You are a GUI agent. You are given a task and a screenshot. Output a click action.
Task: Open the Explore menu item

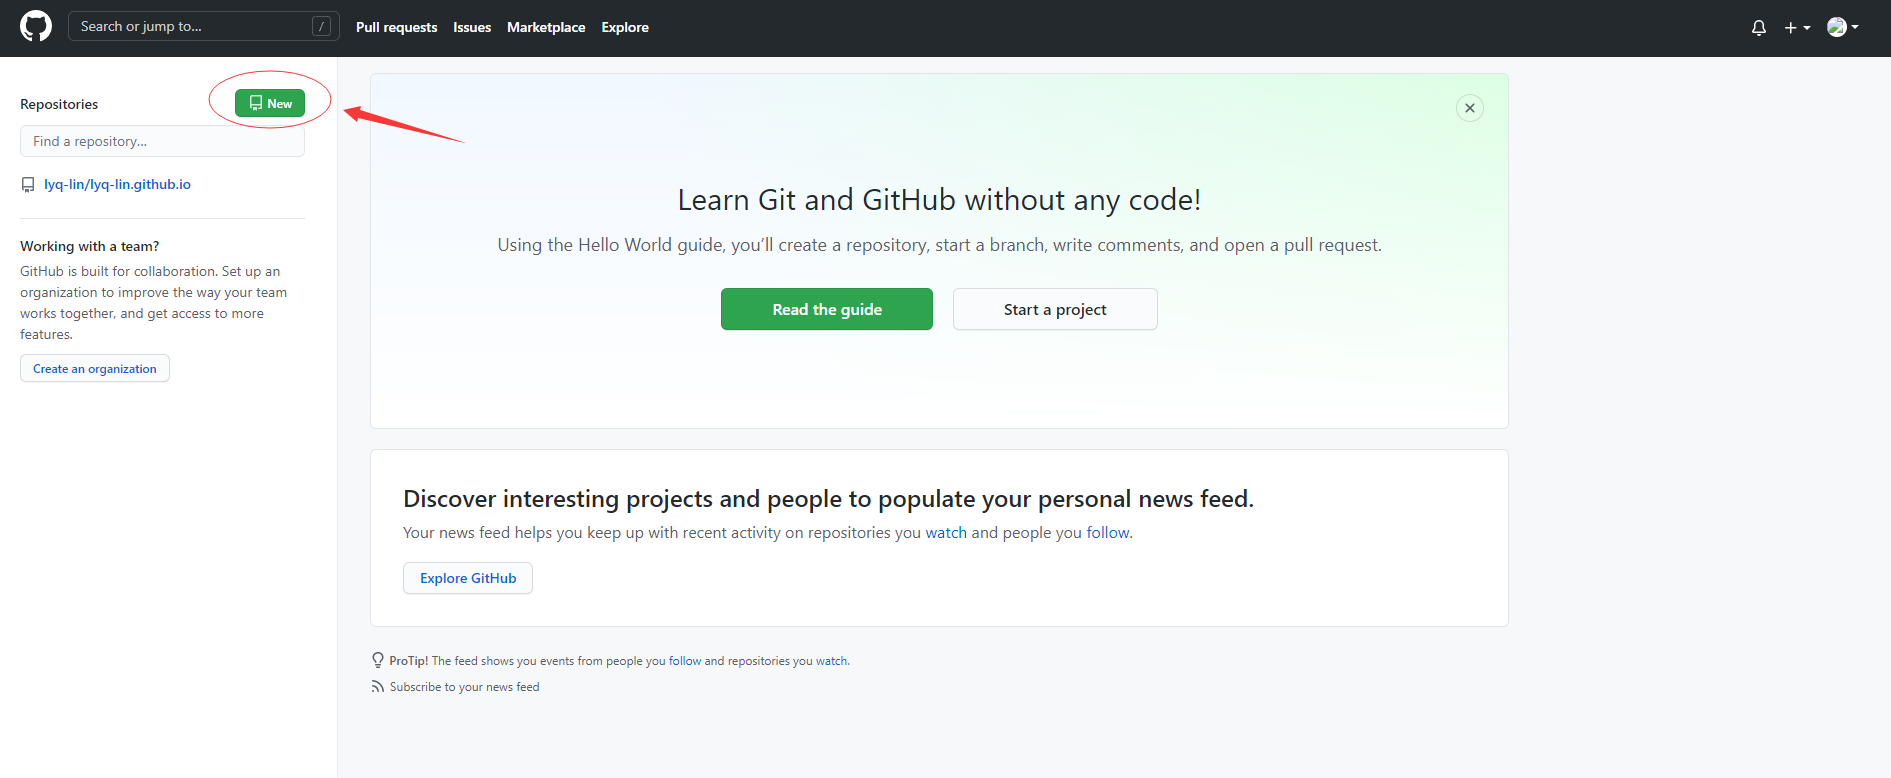pyautogui.click(x=625, y=27)
